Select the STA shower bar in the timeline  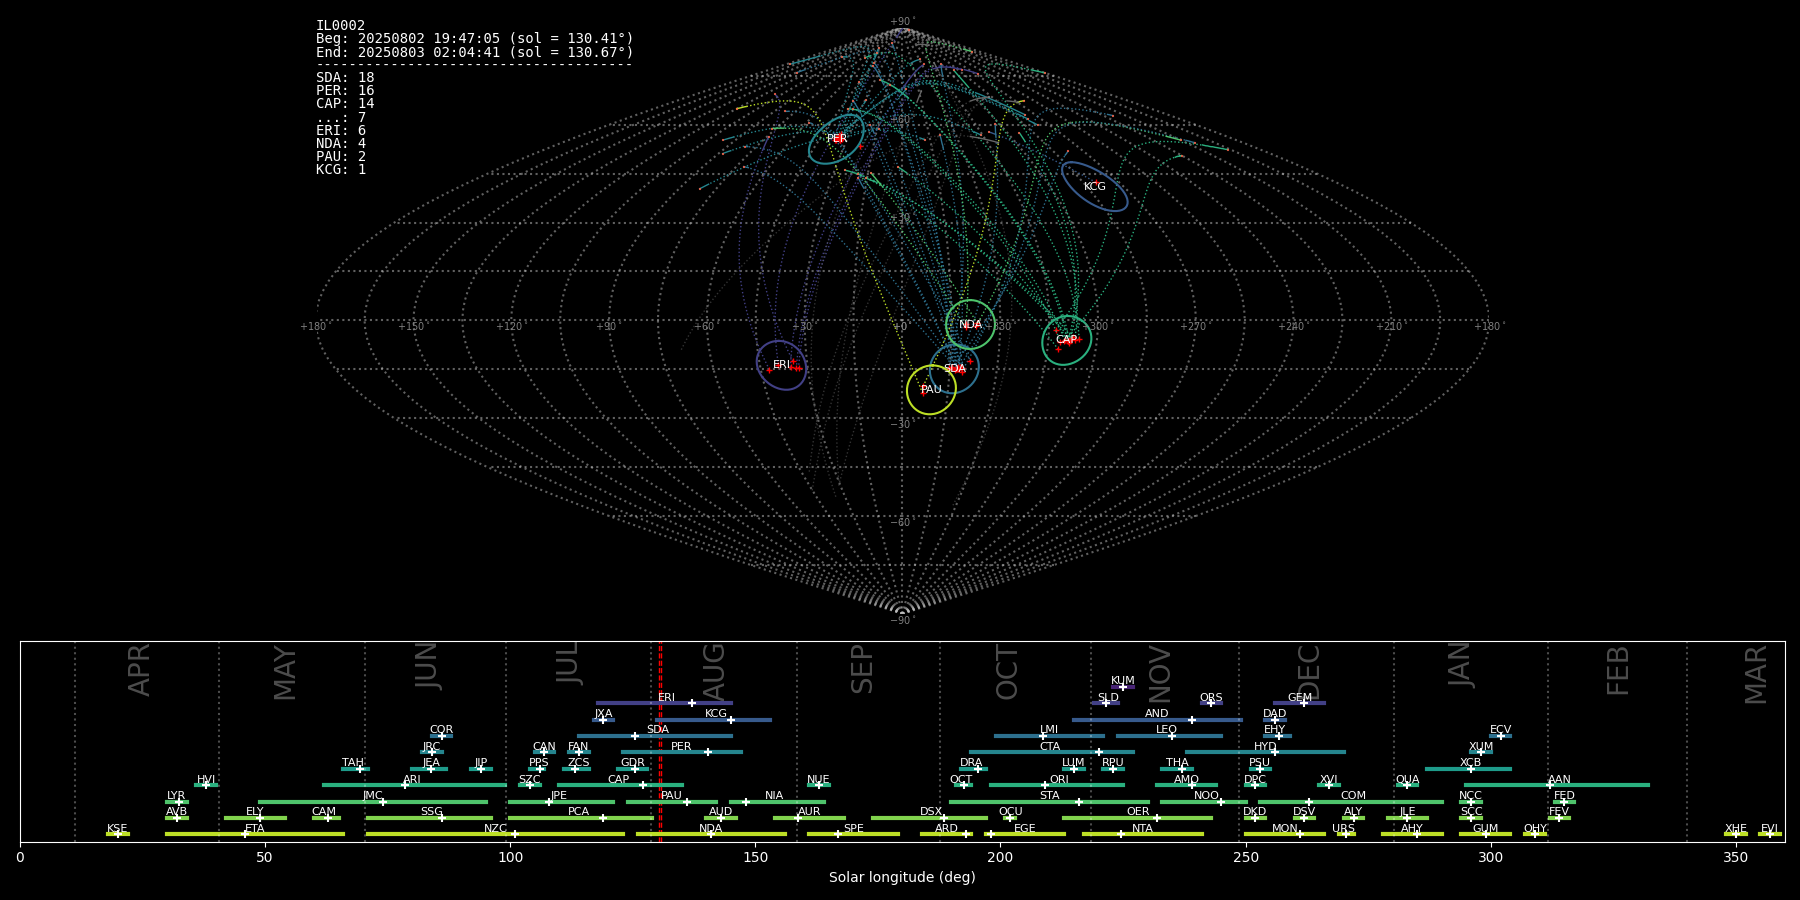tap(1049, 802)
